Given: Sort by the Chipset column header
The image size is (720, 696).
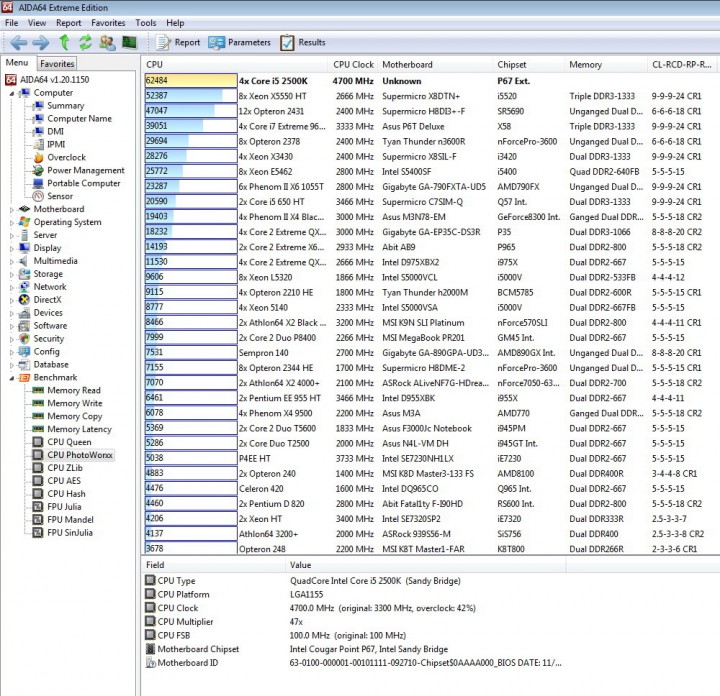Looking at the screenshot, I should coord(529,64).
